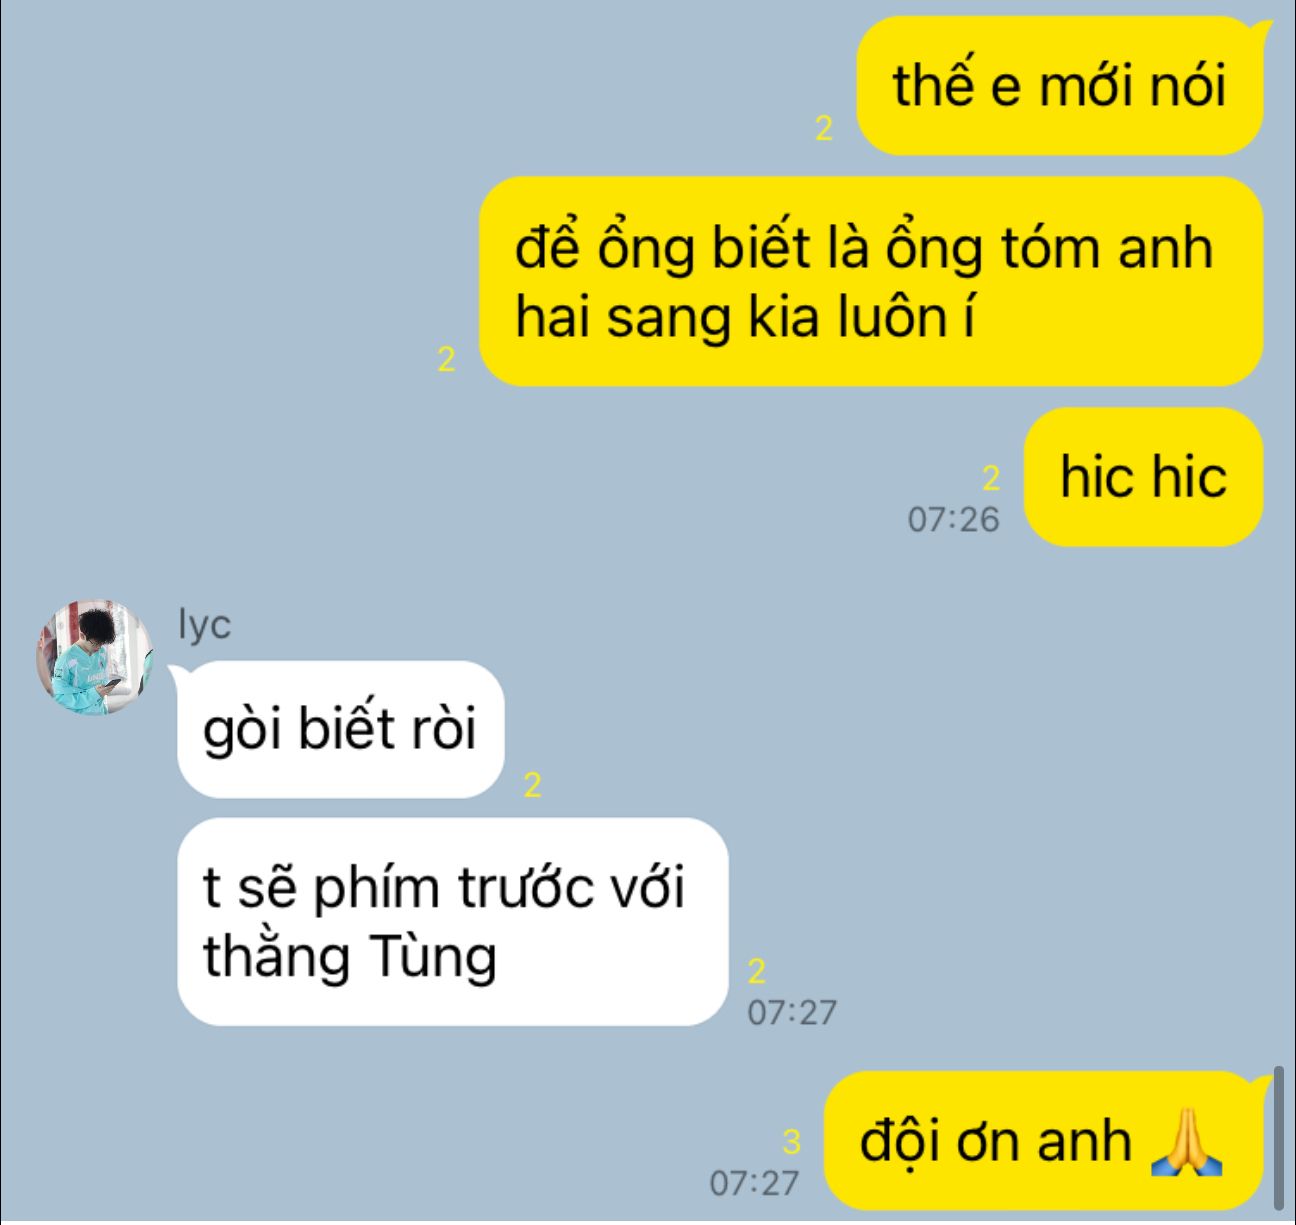
Task: Click the praying hands emoji
Action: pos(1186,1142)
